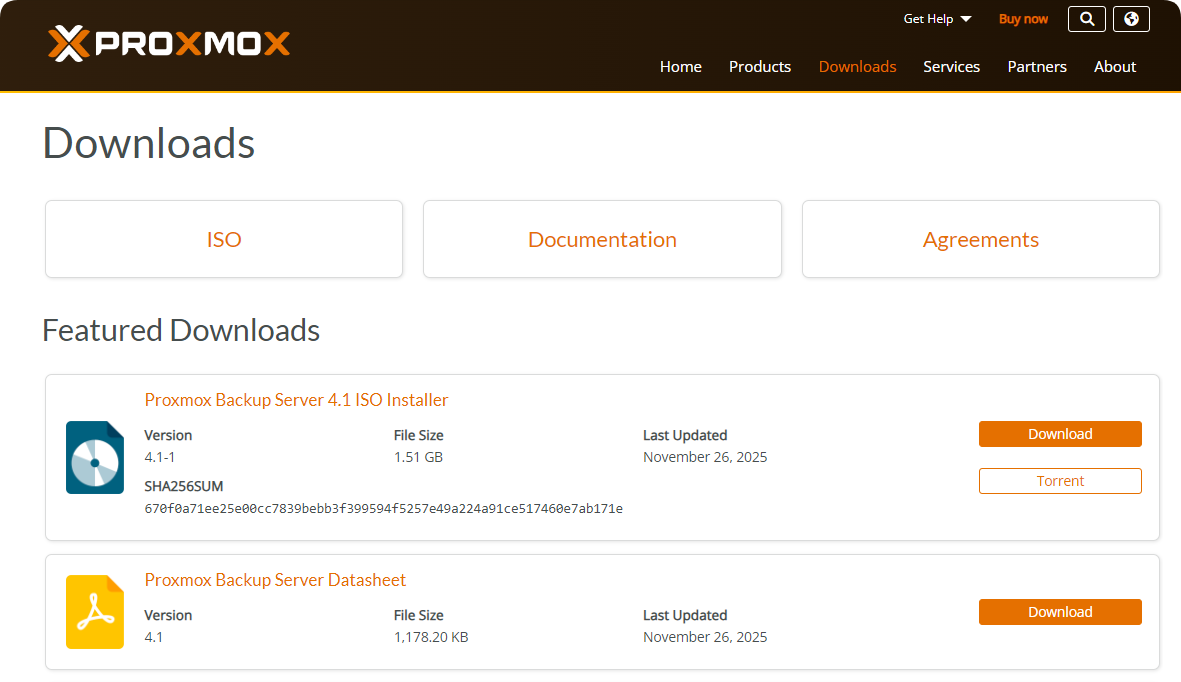The width and height of the screenshot is (1181, 682).
Task: Open the Documentation downloads category
Action: (x=602, y=240)
